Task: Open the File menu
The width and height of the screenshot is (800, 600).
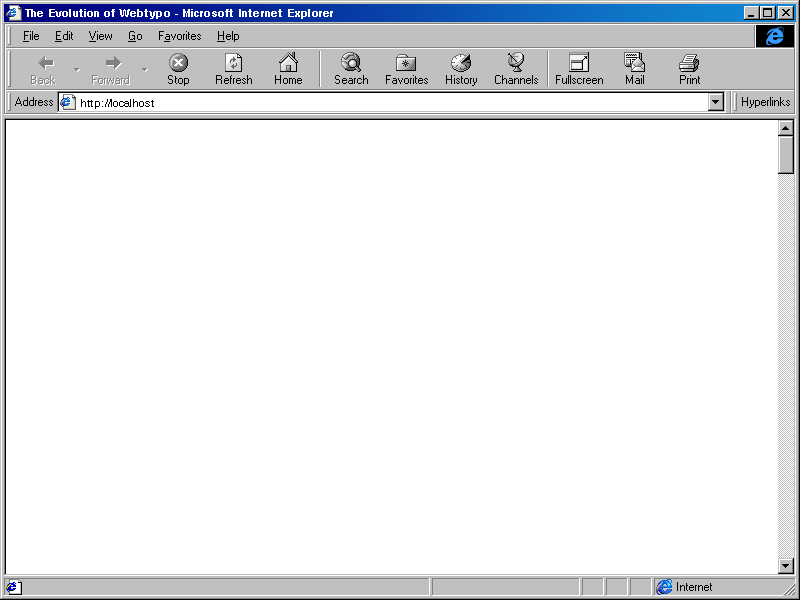Action: click(x=30, y=35)
